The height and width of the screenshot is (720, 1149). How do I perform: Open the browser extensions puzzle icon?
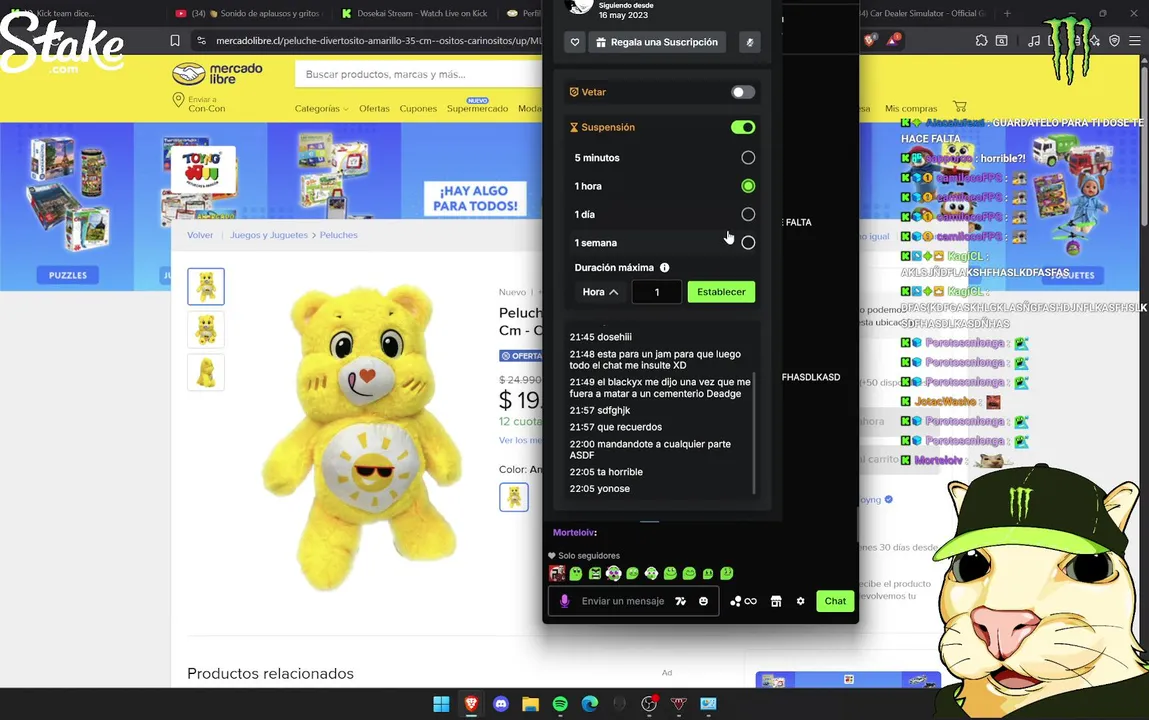point(981,41)
